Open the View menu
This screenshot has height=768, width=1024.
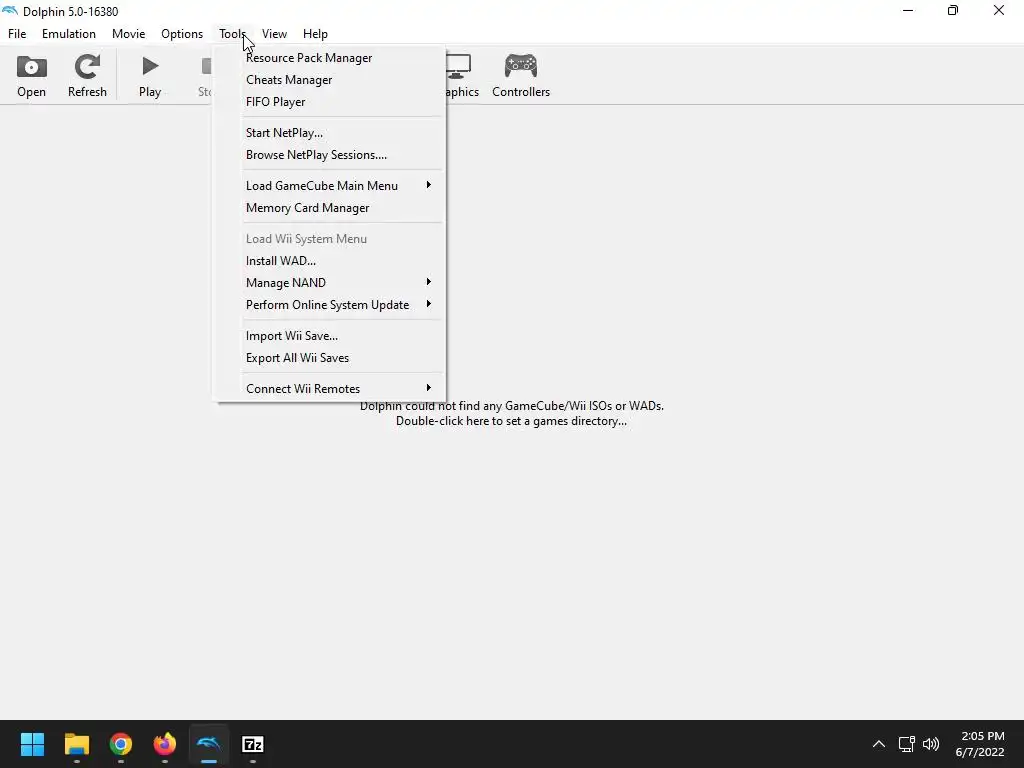click(x=274, y=34)
